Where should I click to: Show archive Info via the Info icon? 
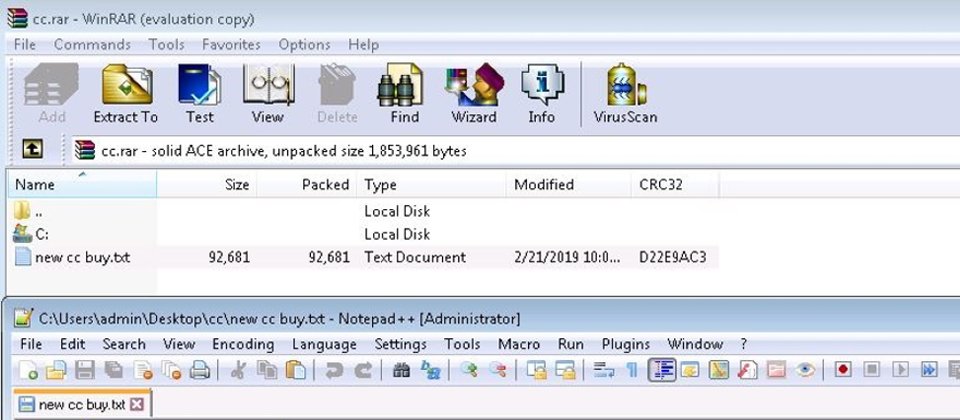[542, 93]
